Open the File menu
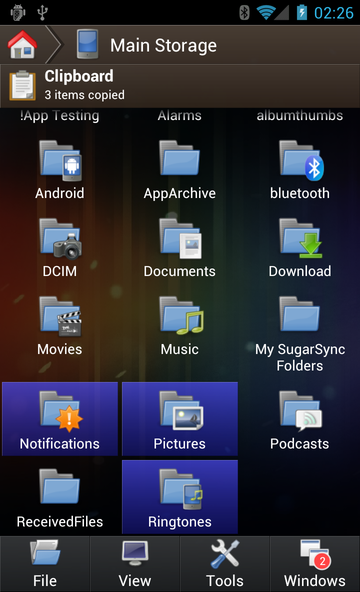The height and width of the screenshot is (592, 360). pos(45,564)
